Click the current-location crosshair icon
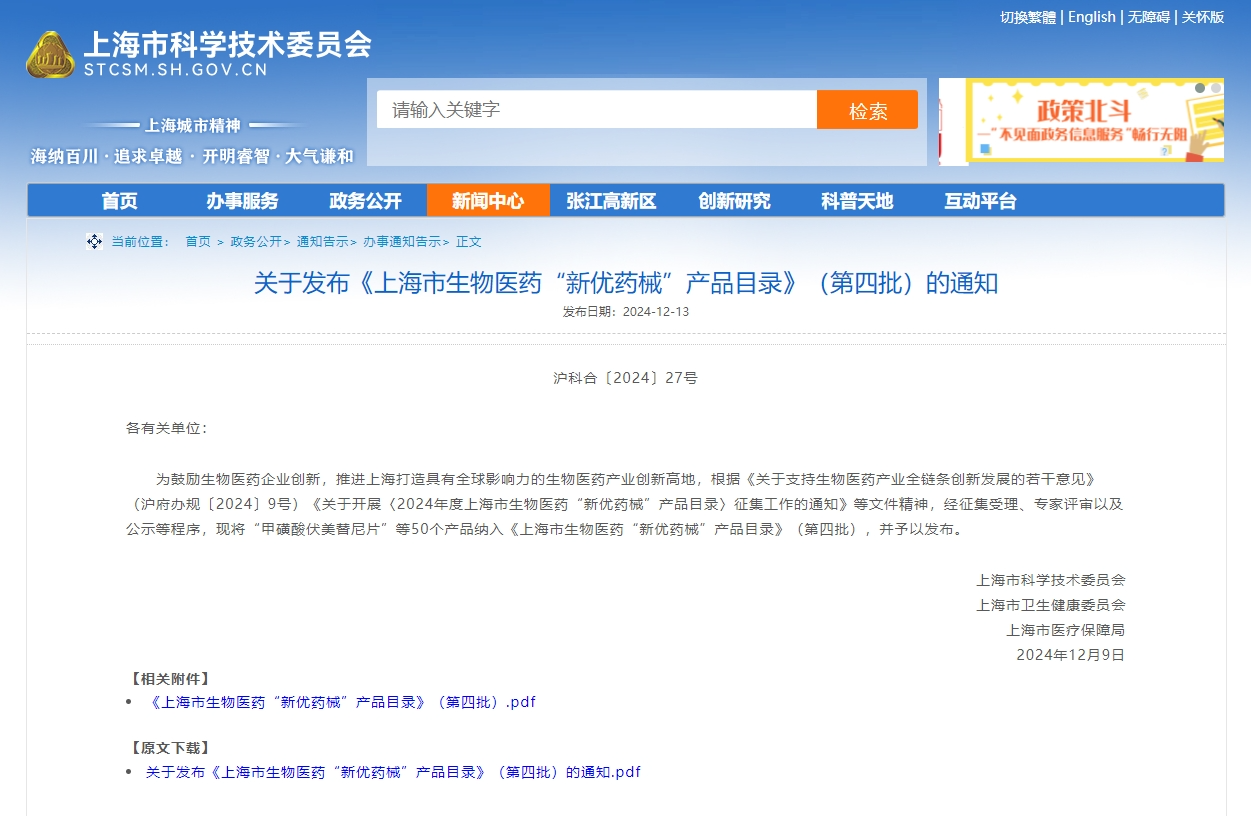 (x=94, y=242)
